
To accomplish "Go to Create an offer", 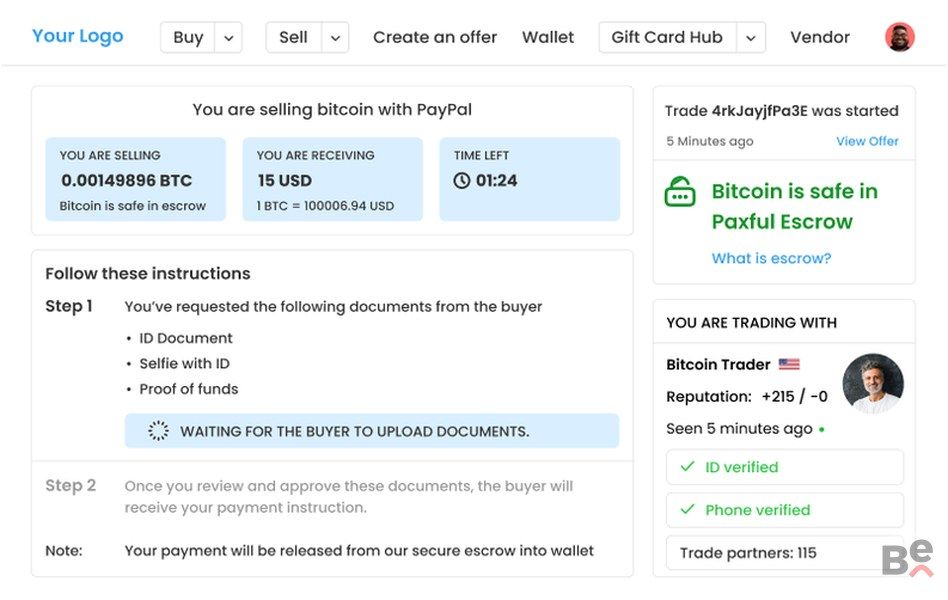I will pos(435,37).
